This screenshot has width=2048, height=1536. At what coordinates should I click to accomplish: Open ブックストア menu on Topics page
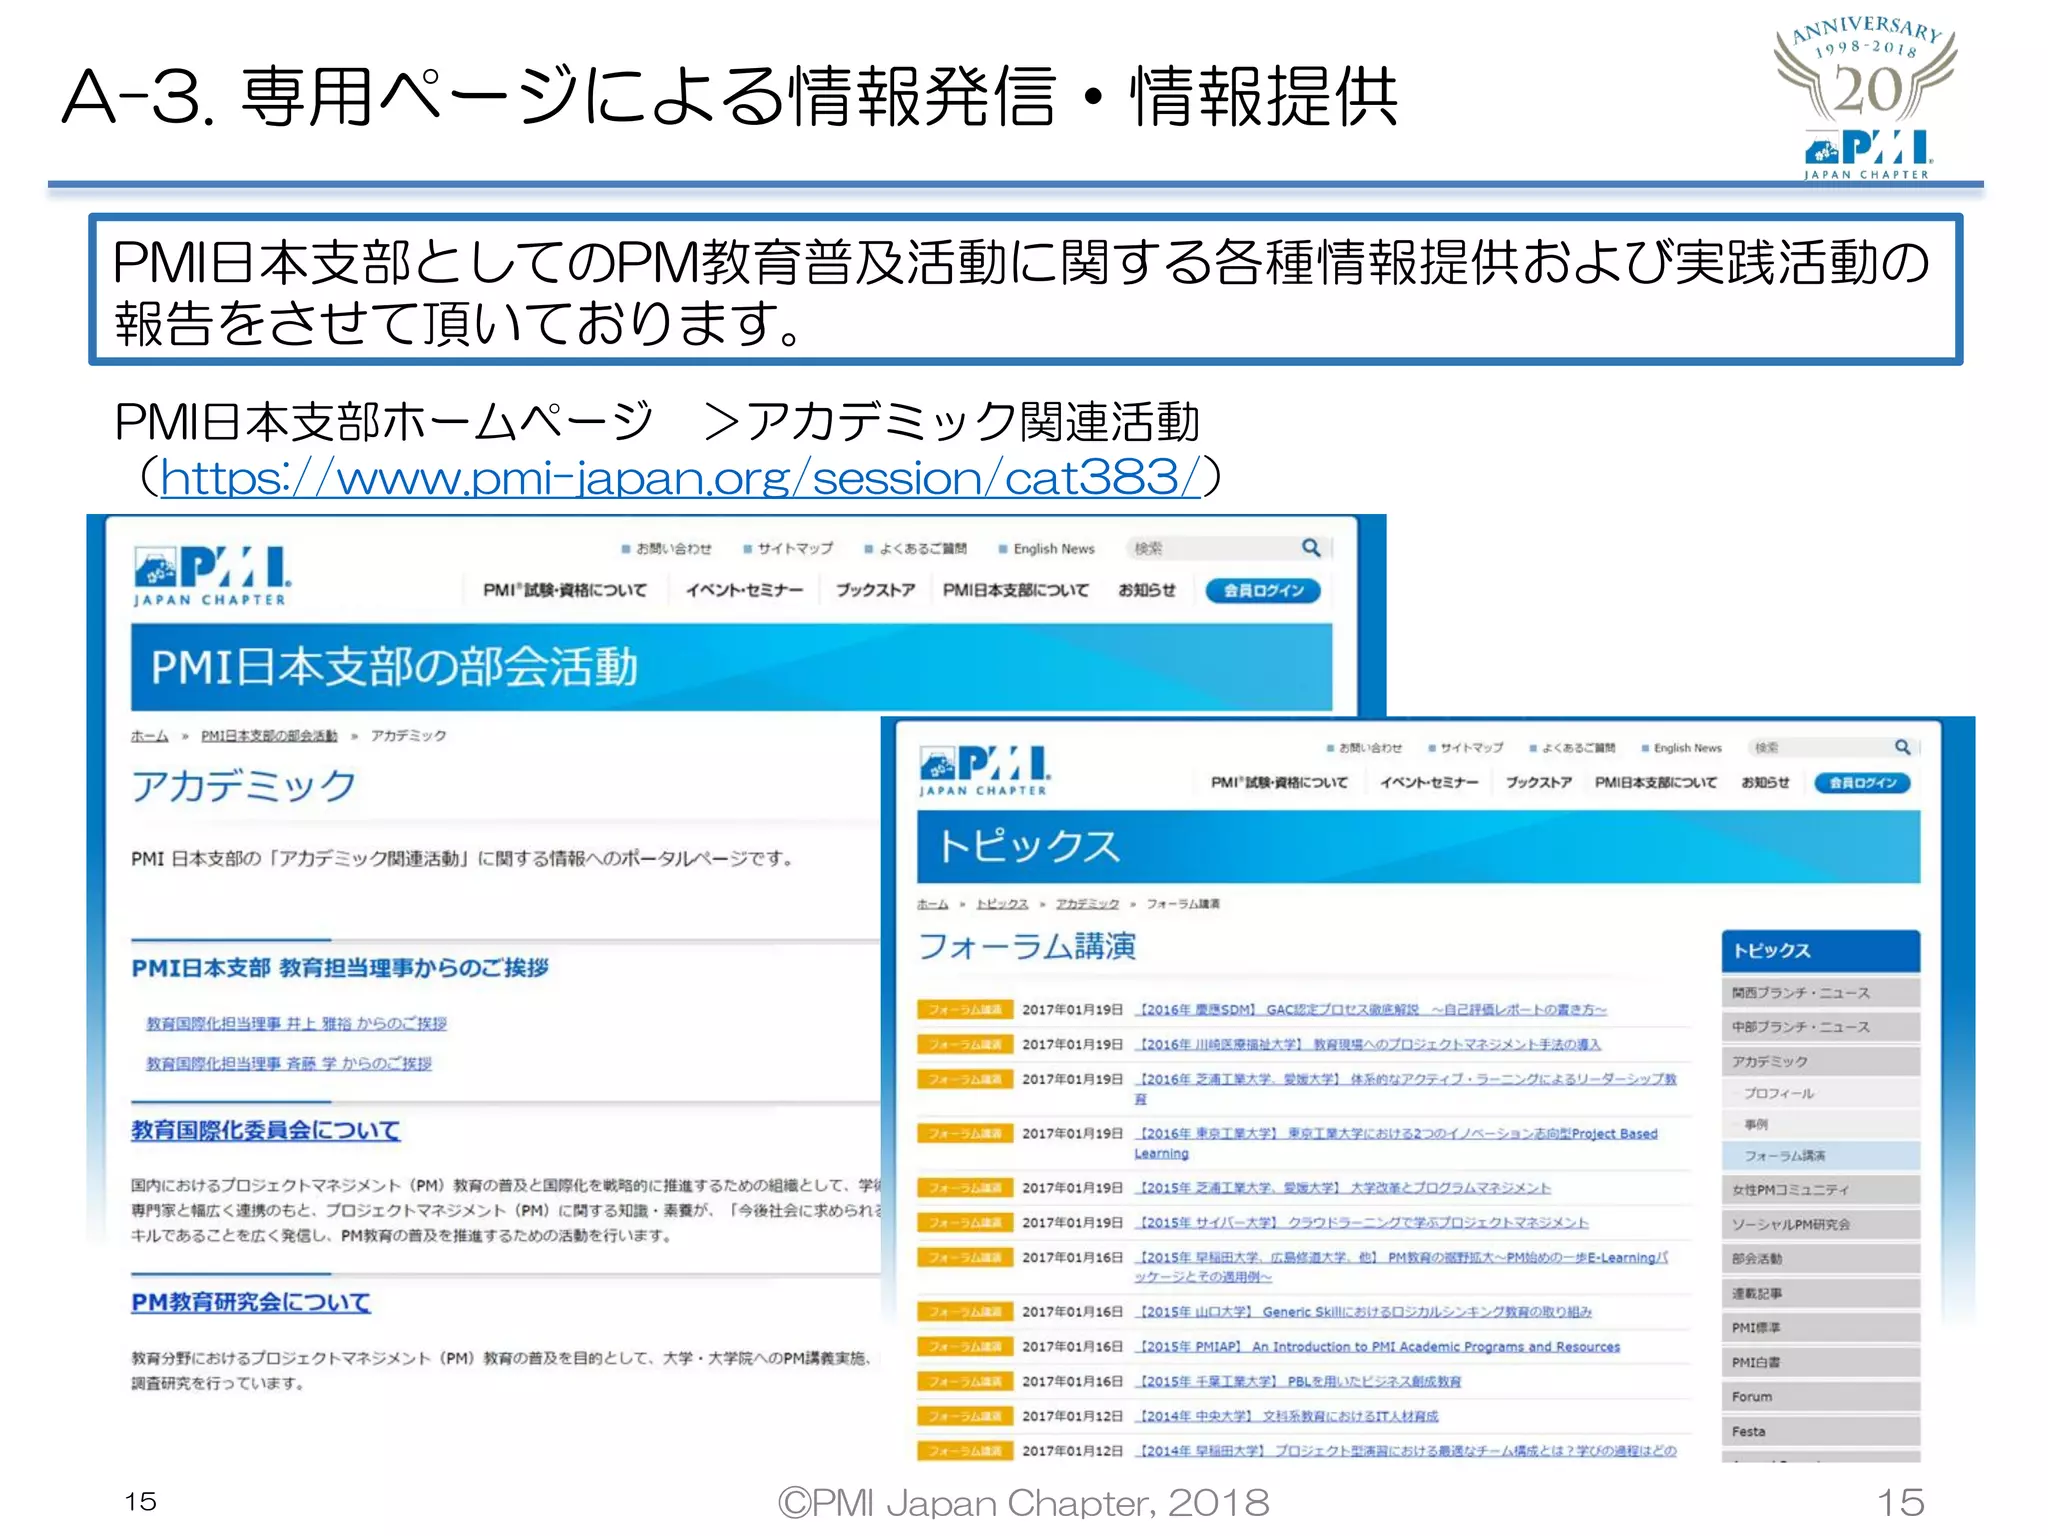1539,782
